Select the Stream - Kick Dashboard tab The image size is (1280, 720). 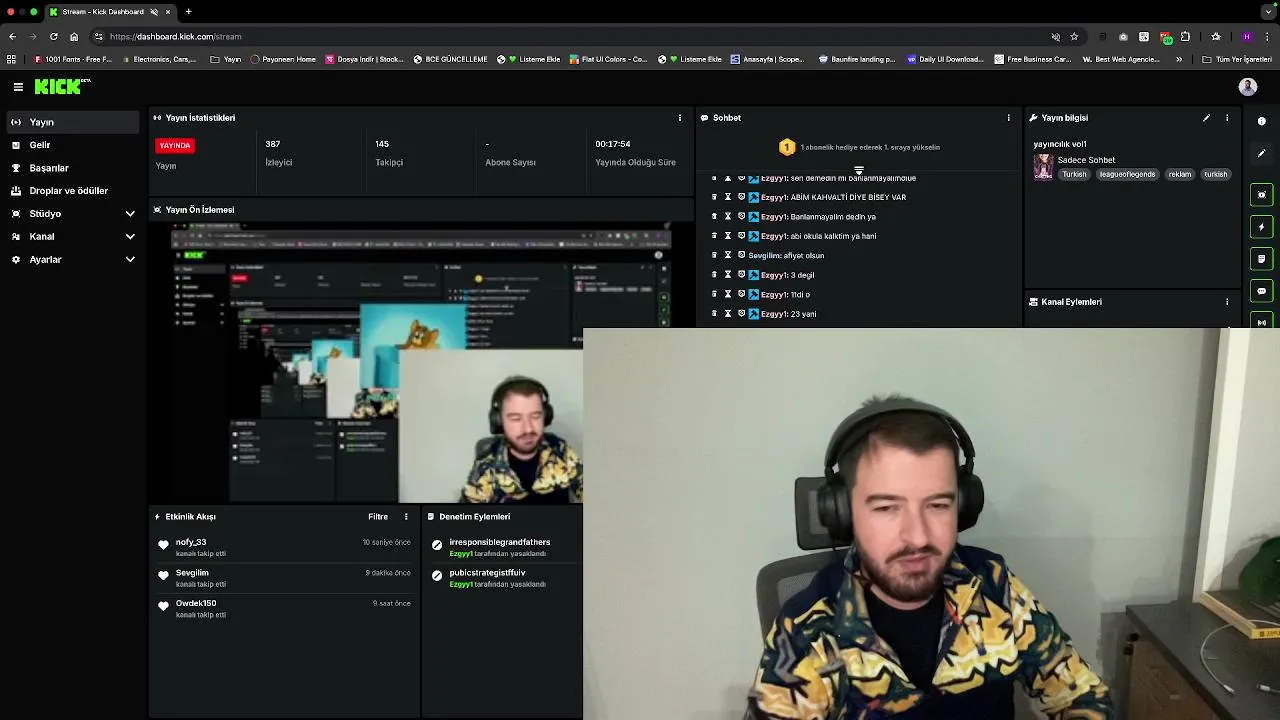coord(110,12)
